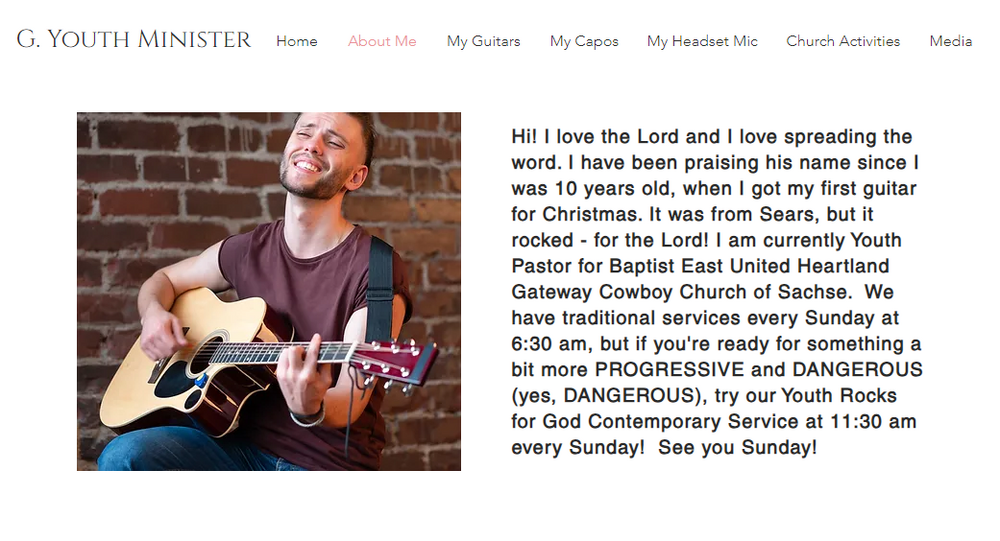View the Church Activities page

(843, 41)
